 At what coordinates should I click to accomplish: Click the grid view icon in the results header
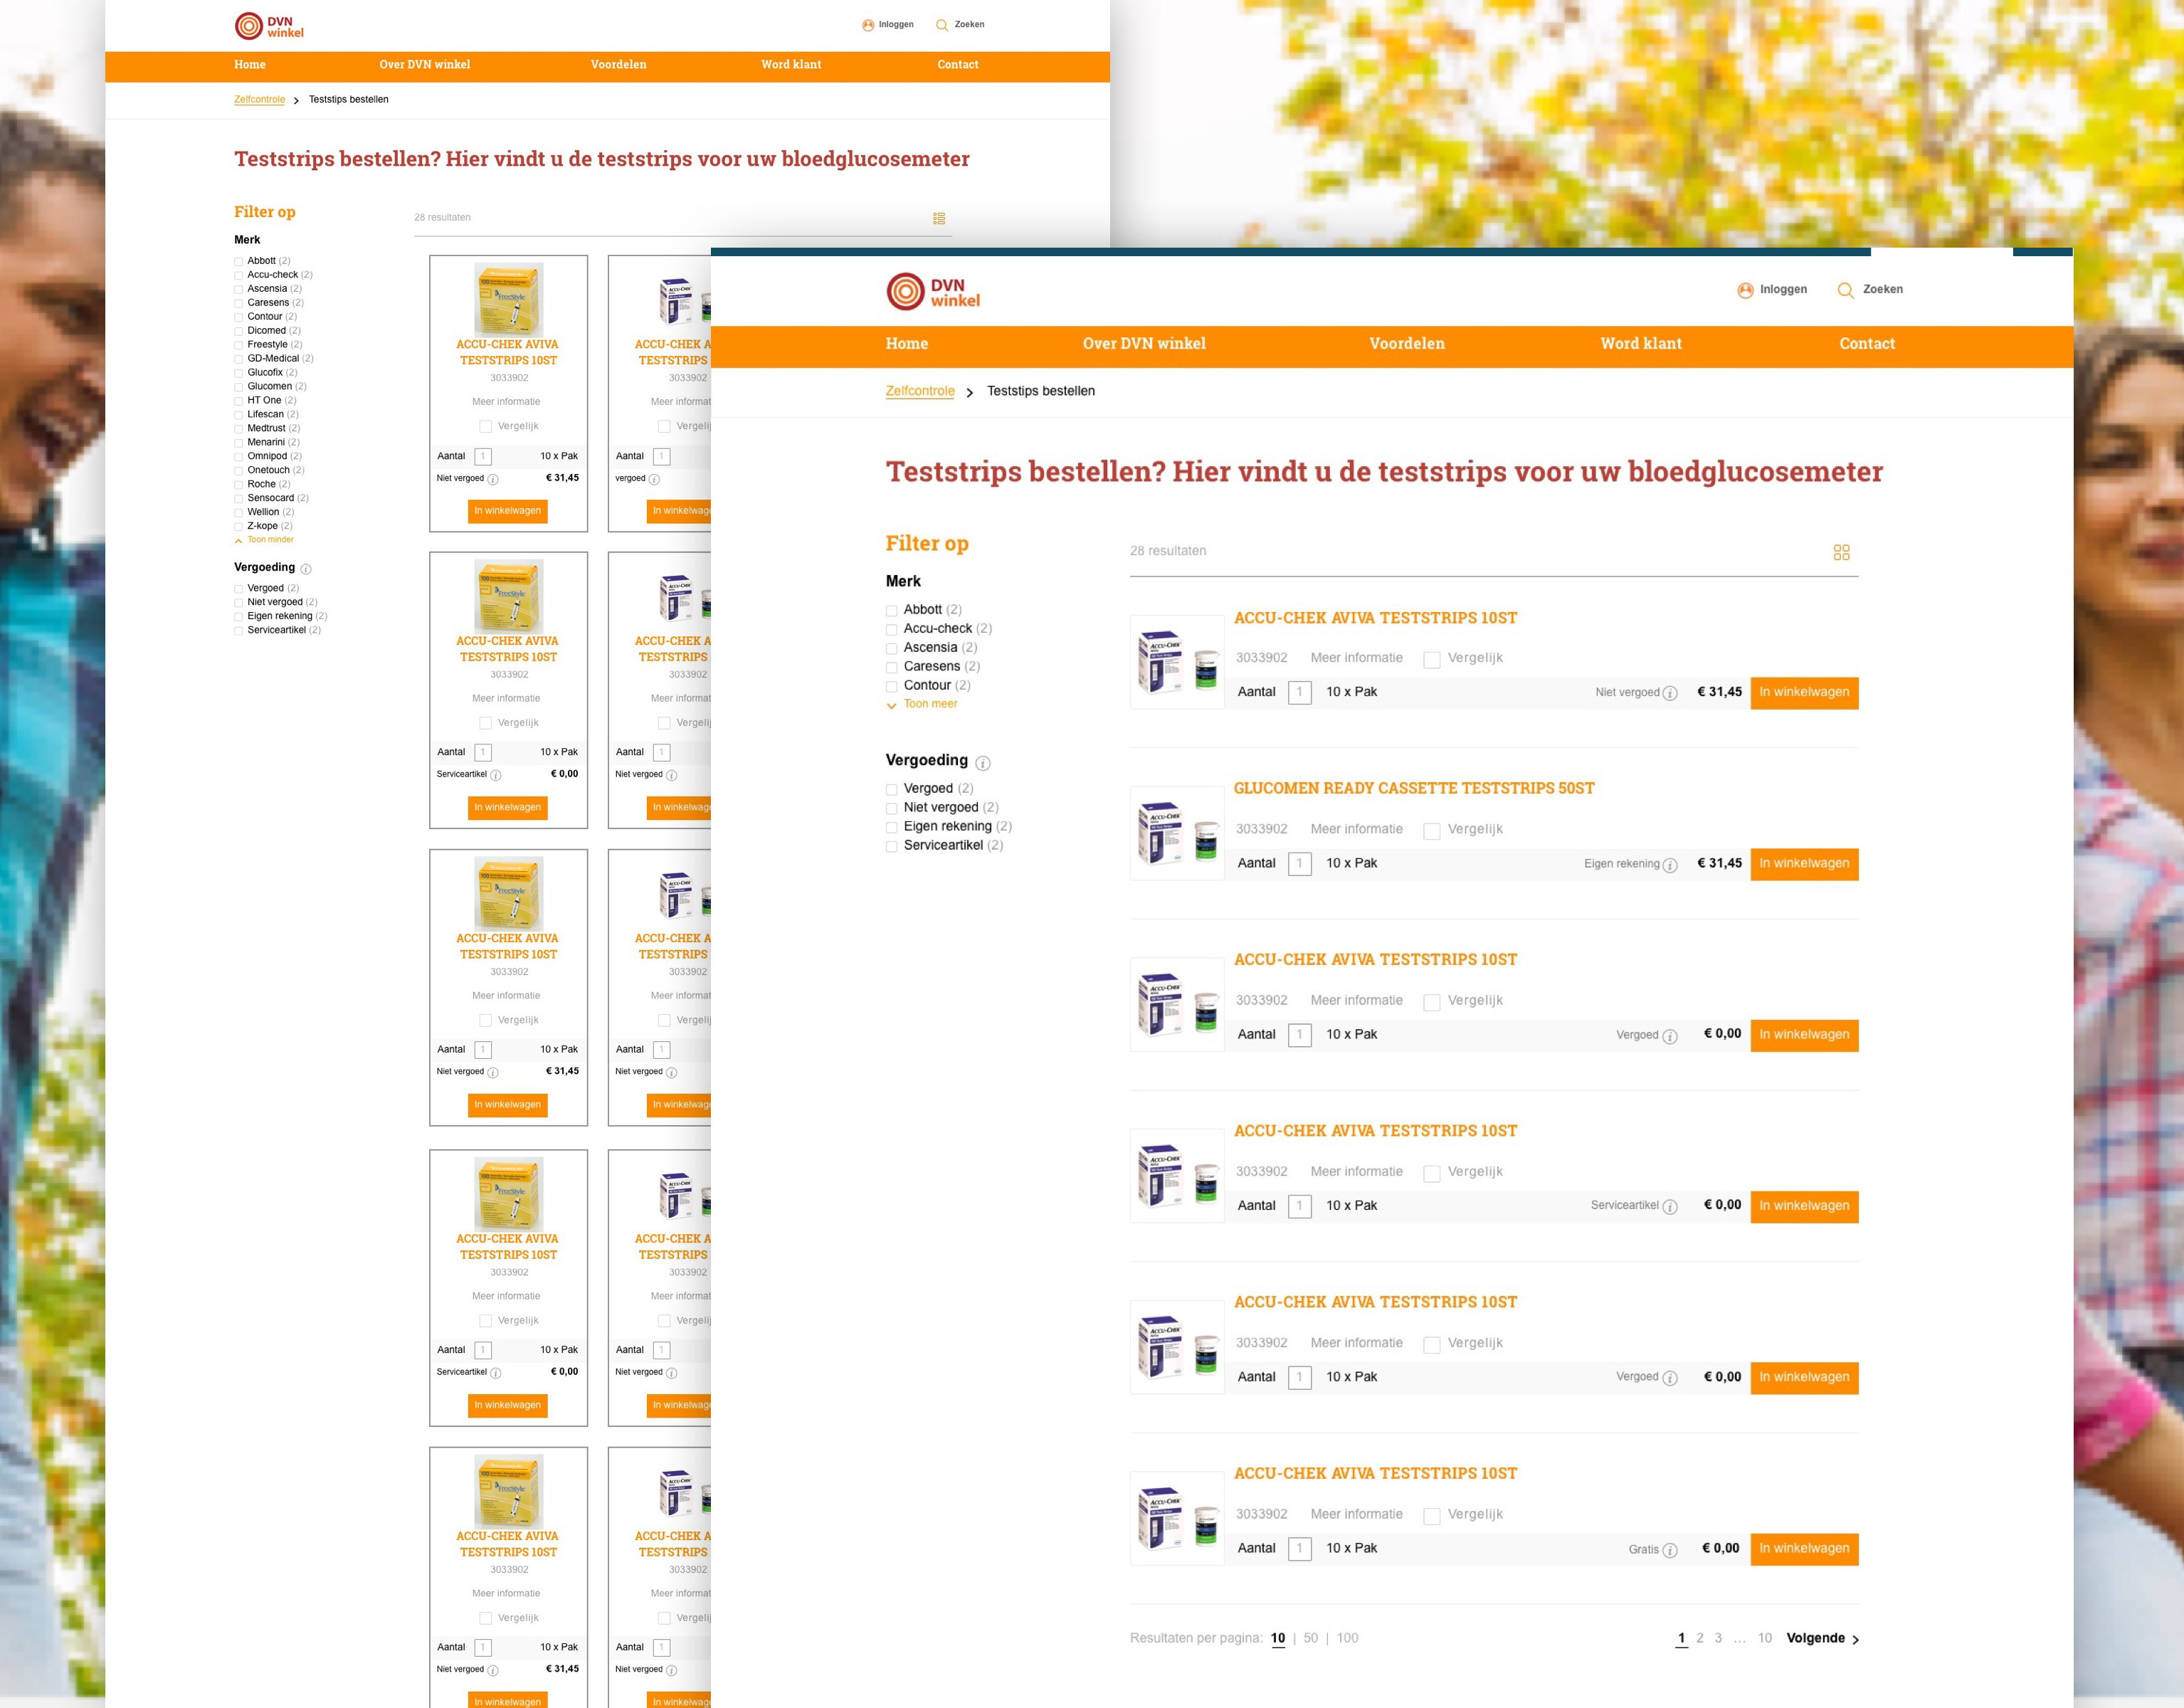tap(1841, 552)
